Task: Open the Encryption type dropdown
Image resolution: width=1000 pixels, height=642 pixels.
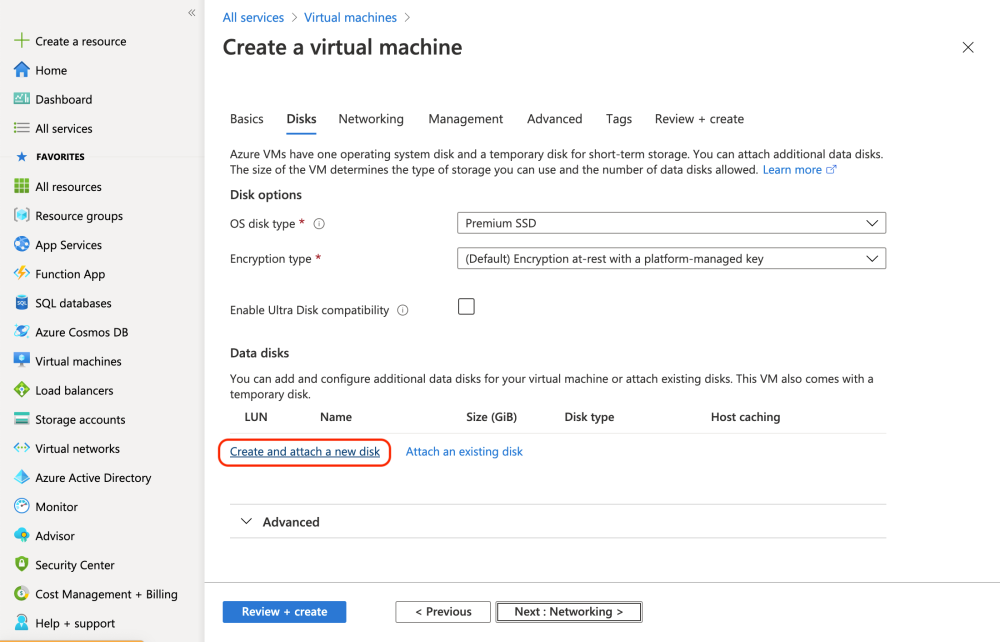Action: pos(671,258)
